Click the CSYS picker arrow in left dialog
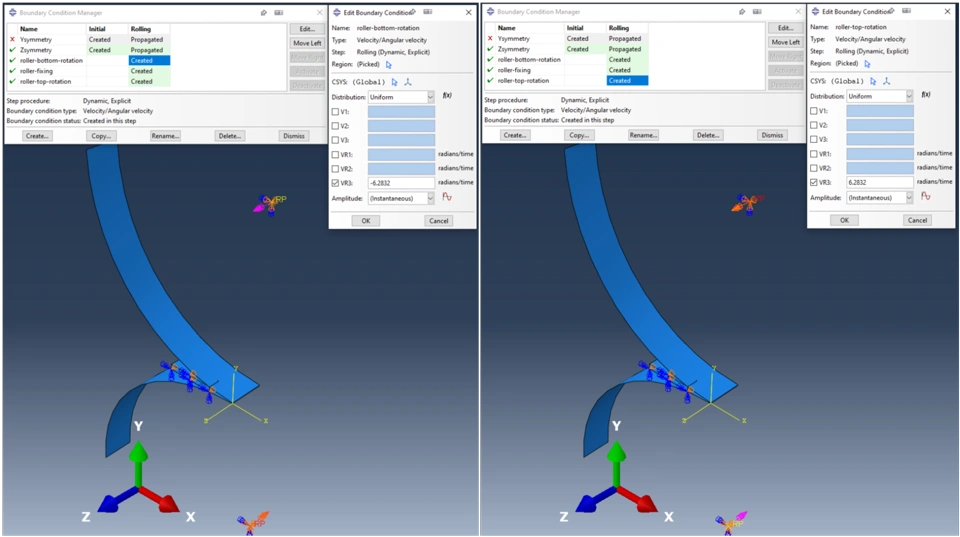Image resolution: width=960 pixels, height=537 pixels. [x=394, y=82]
